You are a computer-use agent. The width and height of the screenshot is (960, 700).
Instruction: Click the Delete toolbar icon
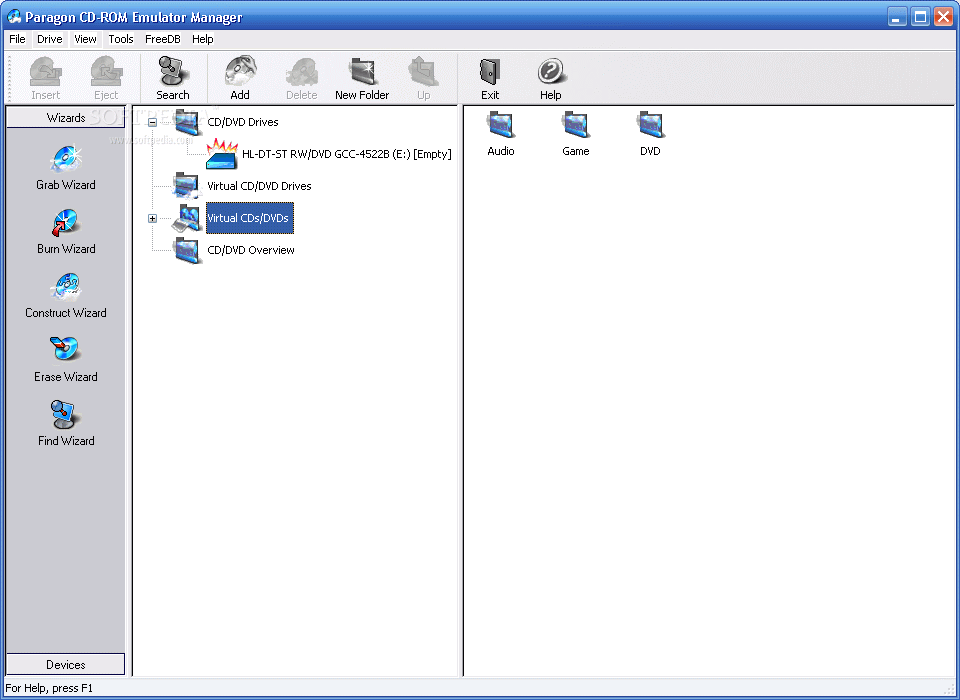(x=302, y=72)
